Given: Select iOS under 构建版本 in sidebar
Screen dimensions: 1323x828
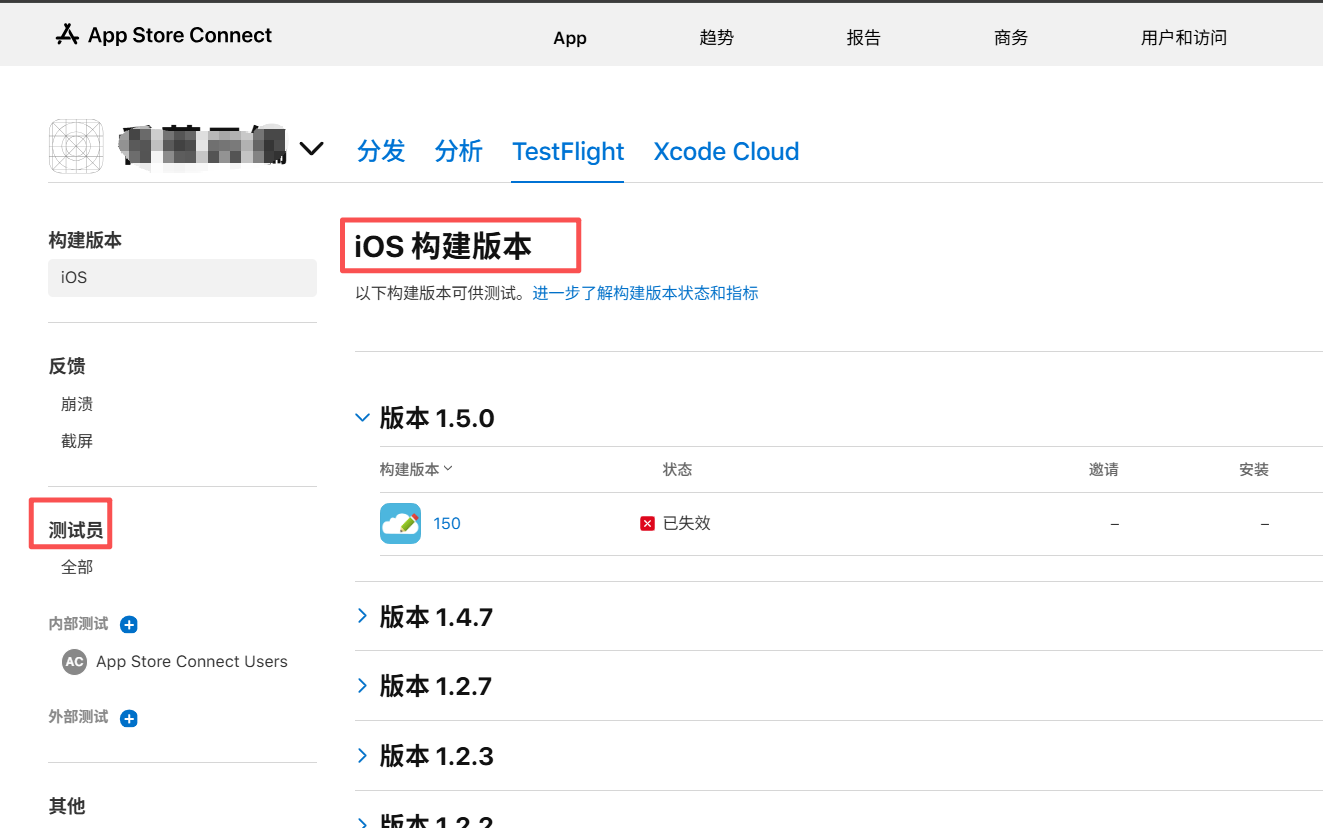Looking at the screenshot, I should (x=182, y=278).
